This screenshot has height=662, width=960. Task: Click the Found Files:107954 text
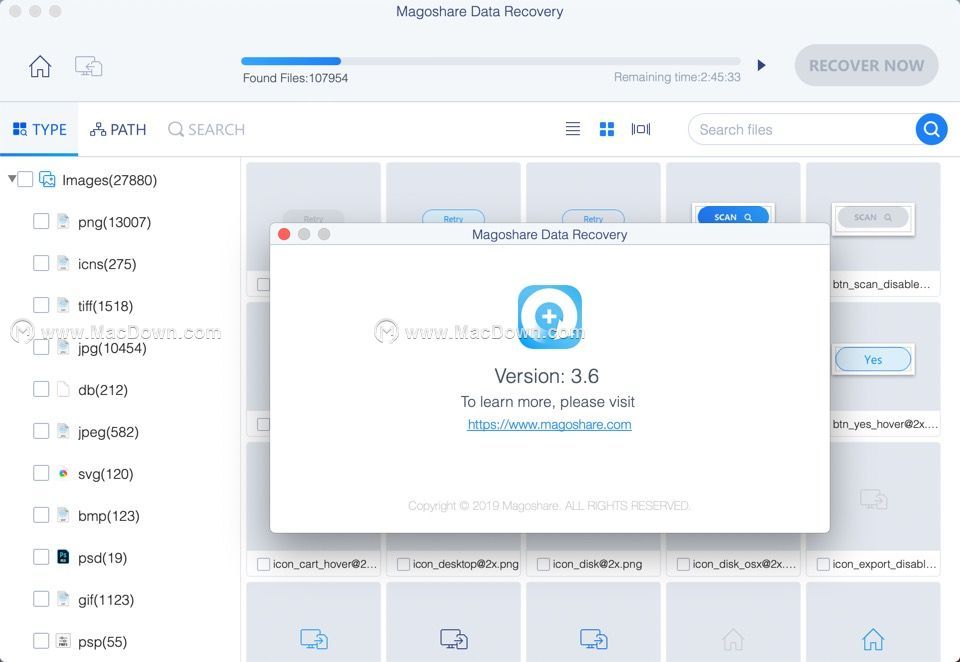pos(296,78)
